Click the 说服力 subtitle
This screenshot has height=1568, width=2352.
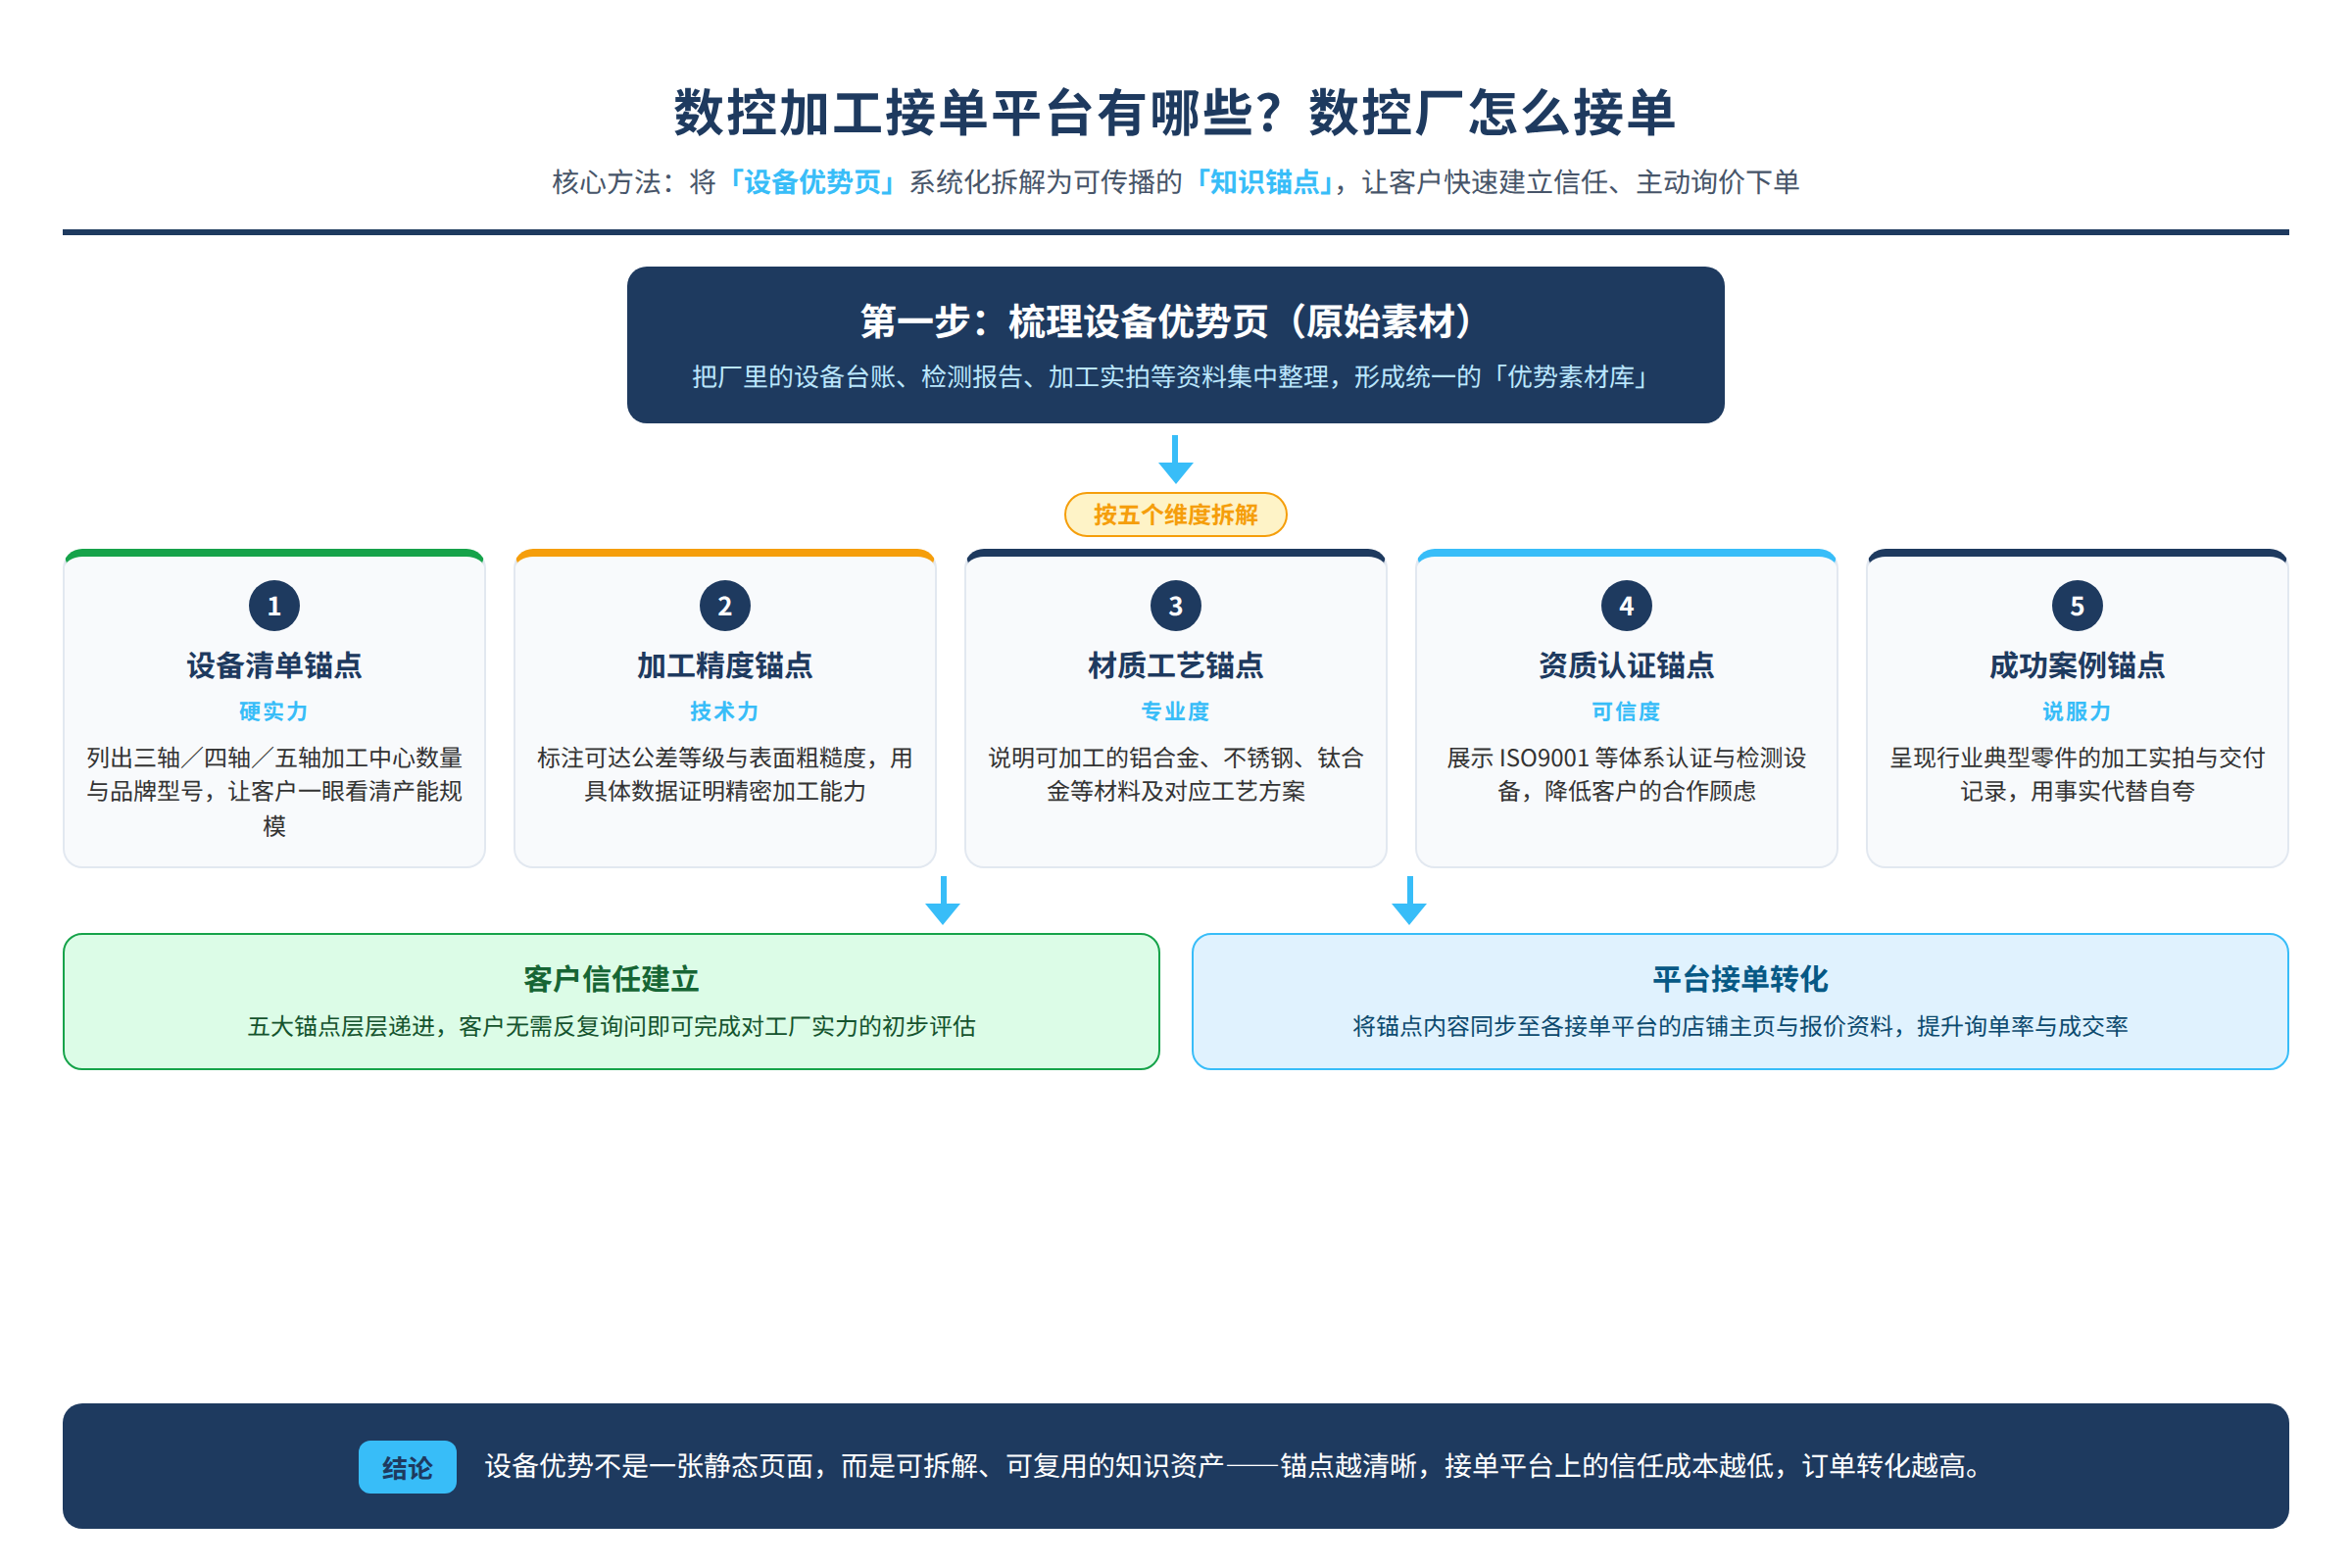click(x=2077, y=711)
